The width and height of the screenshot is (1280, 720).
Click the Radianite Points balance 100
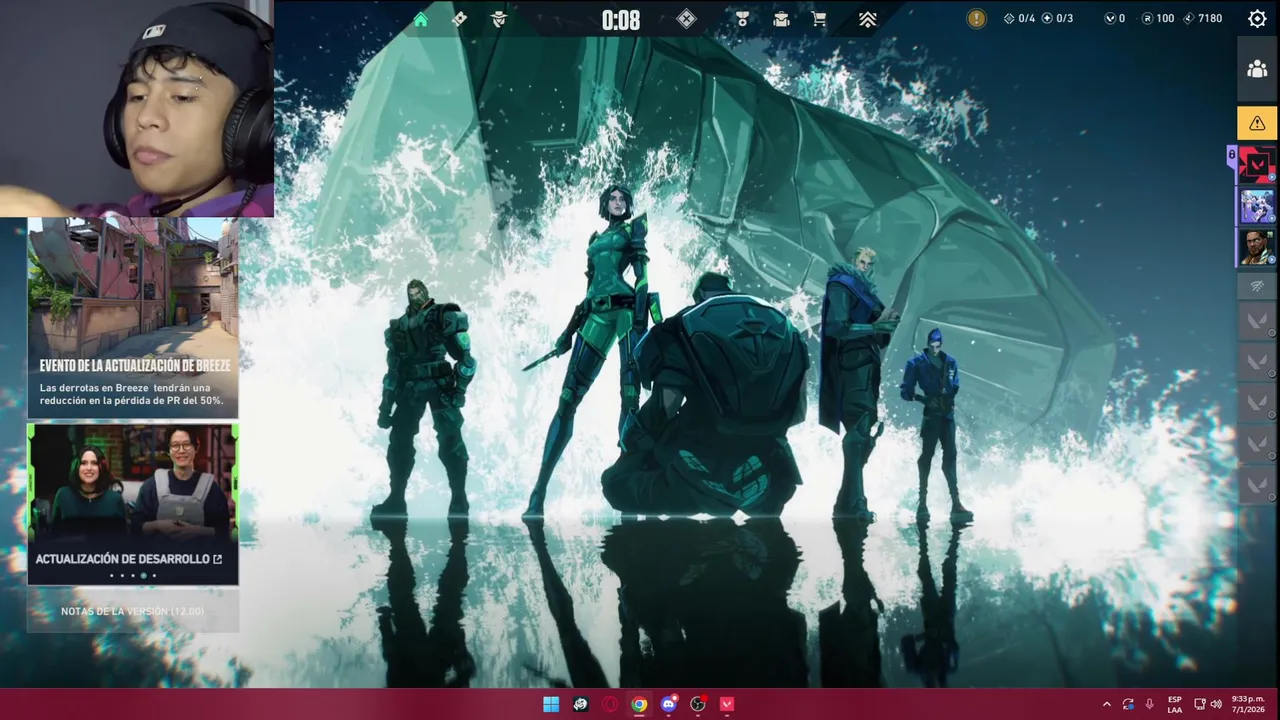tap(1158, 19)
